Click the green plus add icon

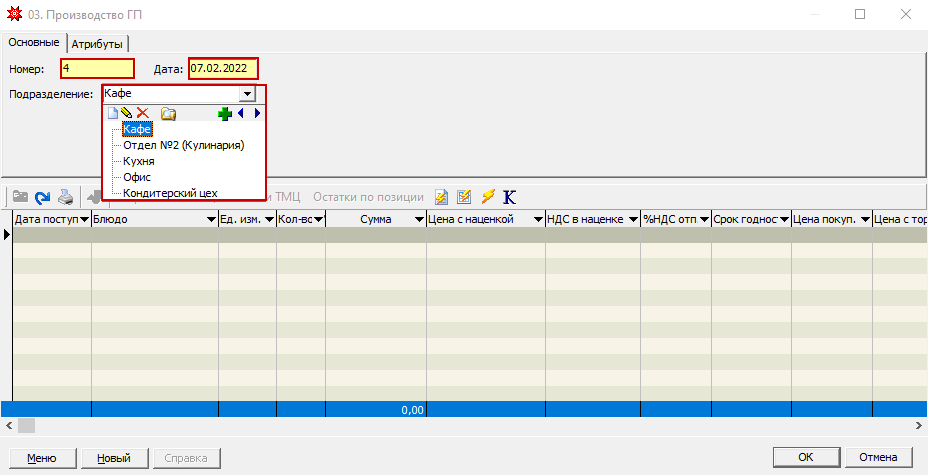(225, 114)
